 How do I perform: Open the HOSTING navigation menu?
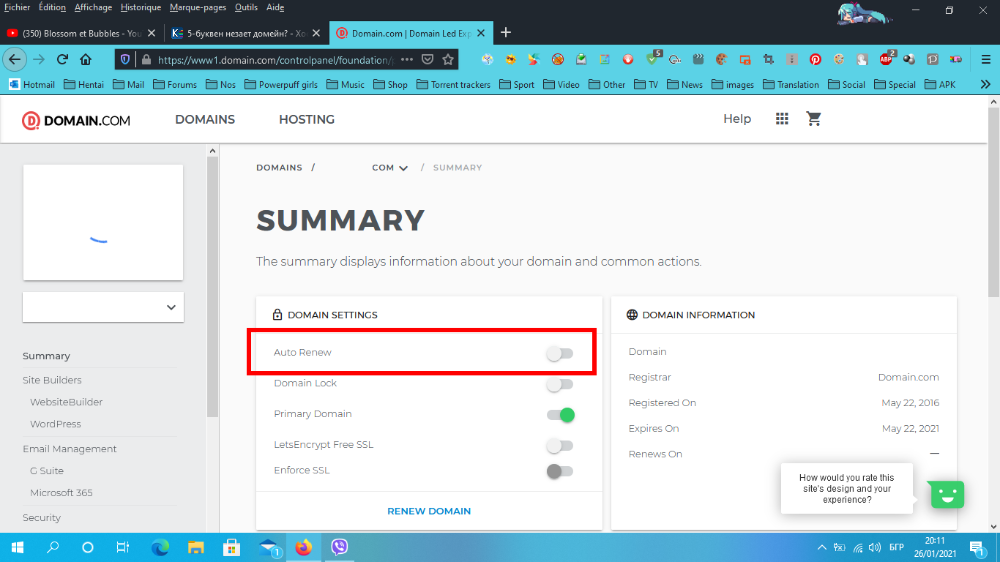[x=307, y=119]
